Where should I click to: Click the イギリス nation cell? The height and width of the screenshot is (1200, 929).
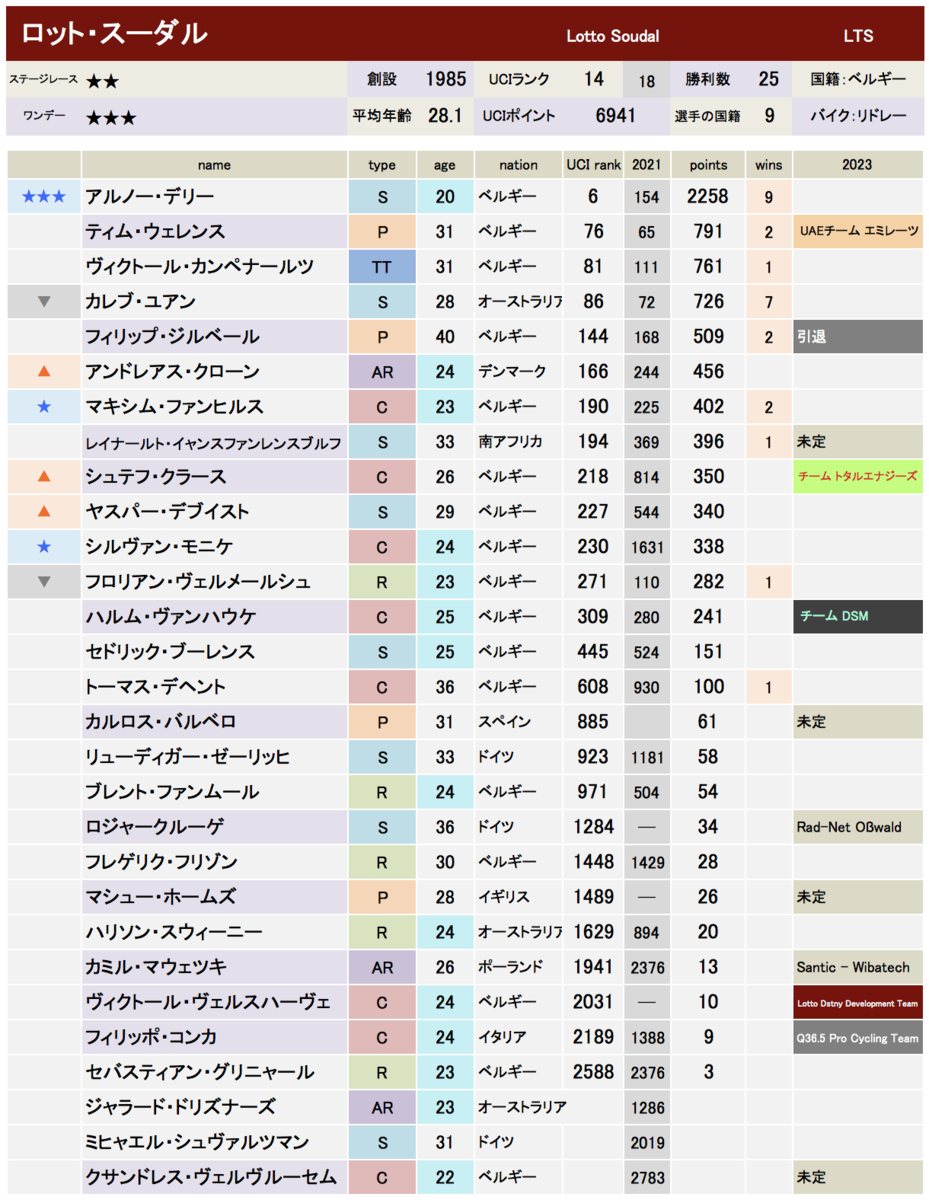[x=518, y=897]
